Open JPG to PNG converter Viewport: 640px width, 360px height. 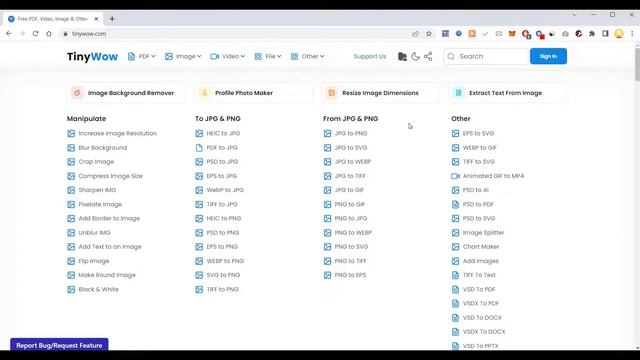point(351,133)
